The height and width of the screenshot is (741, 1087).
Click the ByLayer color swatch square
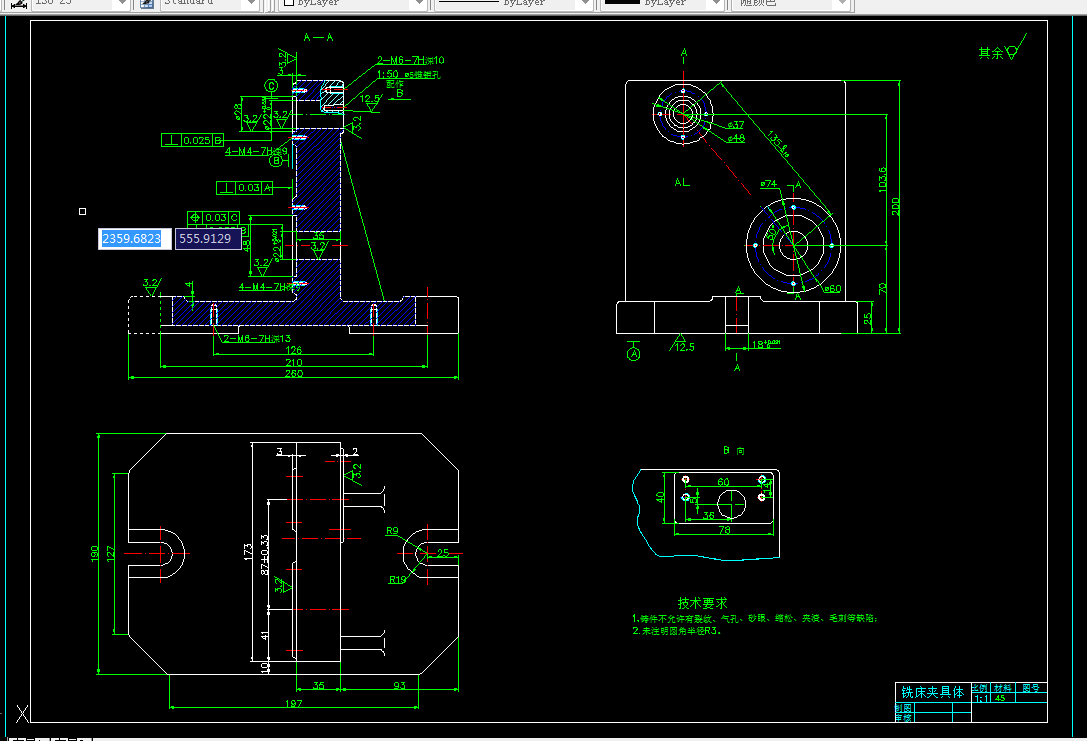click(289, 3)
